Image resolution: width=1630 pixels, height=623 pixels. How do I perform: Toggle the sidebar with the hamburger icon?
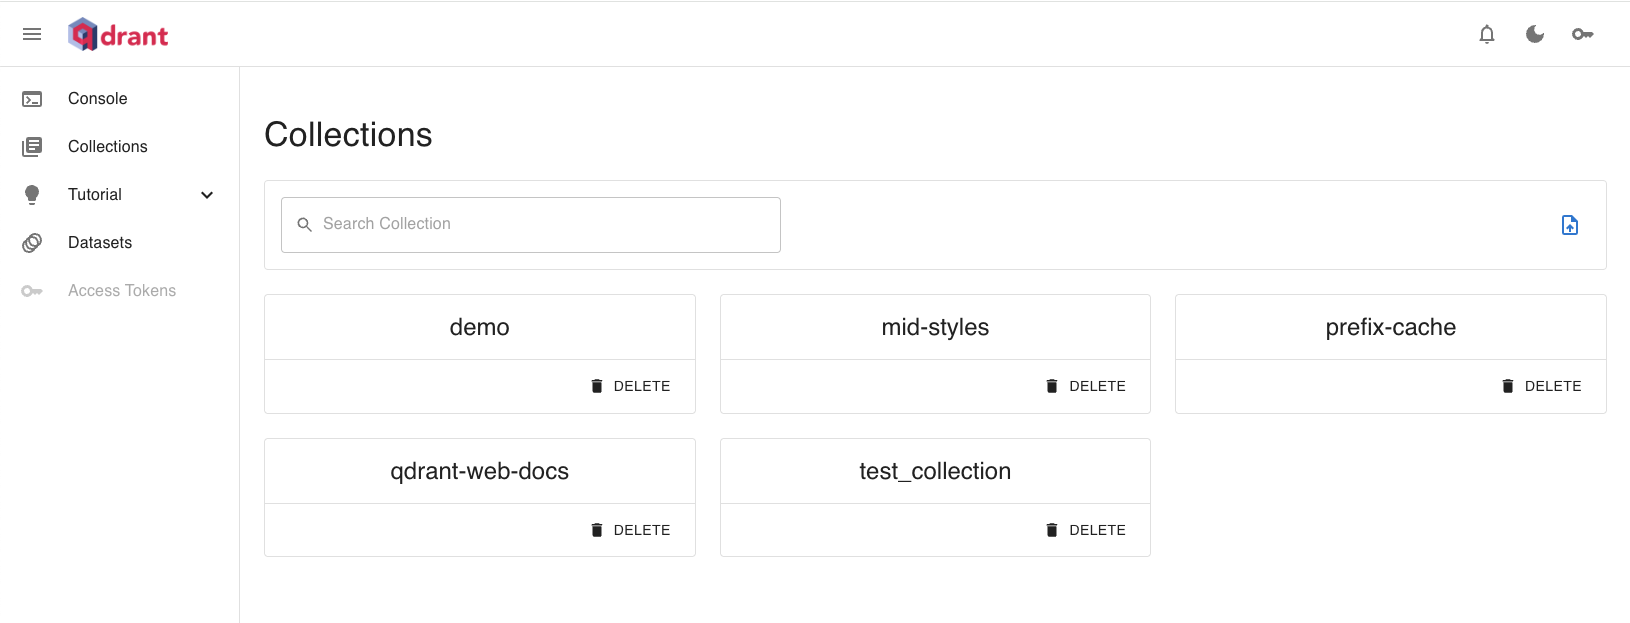click(32, 33)
